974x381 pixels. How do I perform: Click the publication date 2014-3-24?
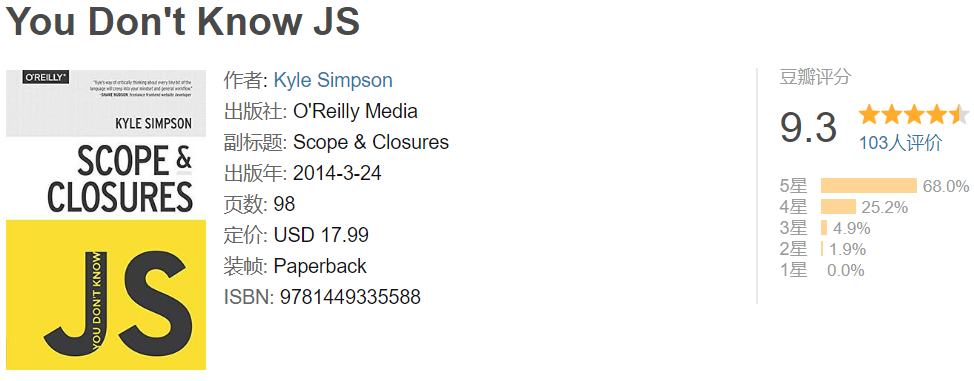337,173
